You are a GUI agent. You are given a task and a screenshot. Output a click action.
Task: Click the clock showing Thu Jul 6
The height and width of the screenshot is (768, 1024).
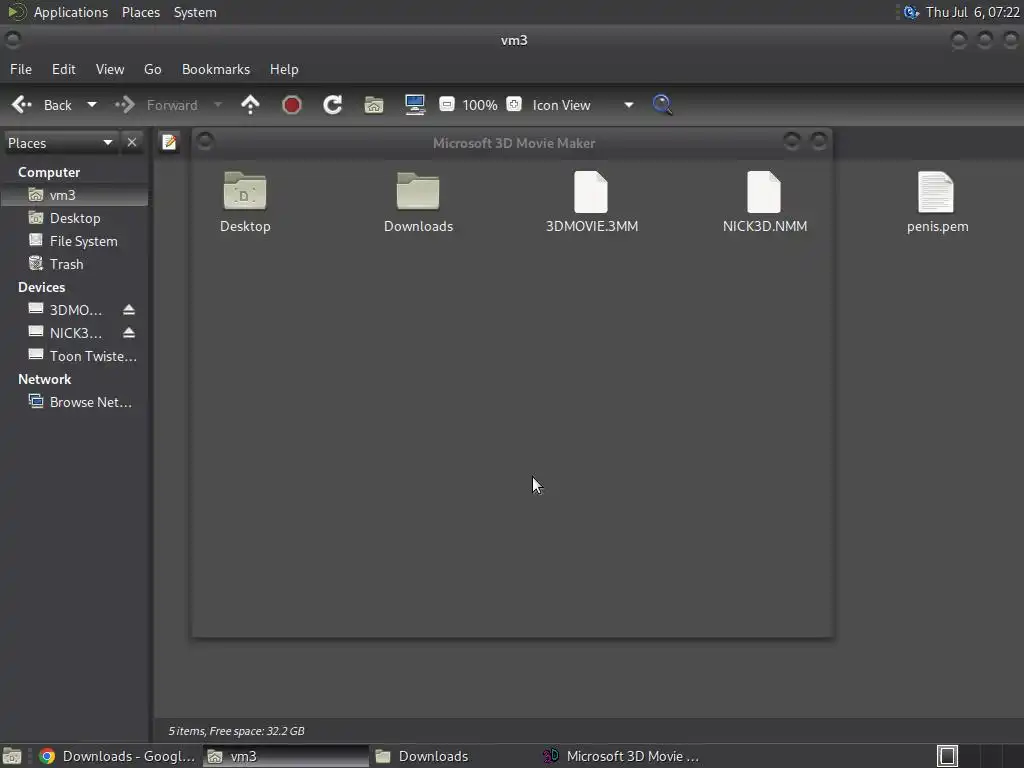tap(972, 12)
